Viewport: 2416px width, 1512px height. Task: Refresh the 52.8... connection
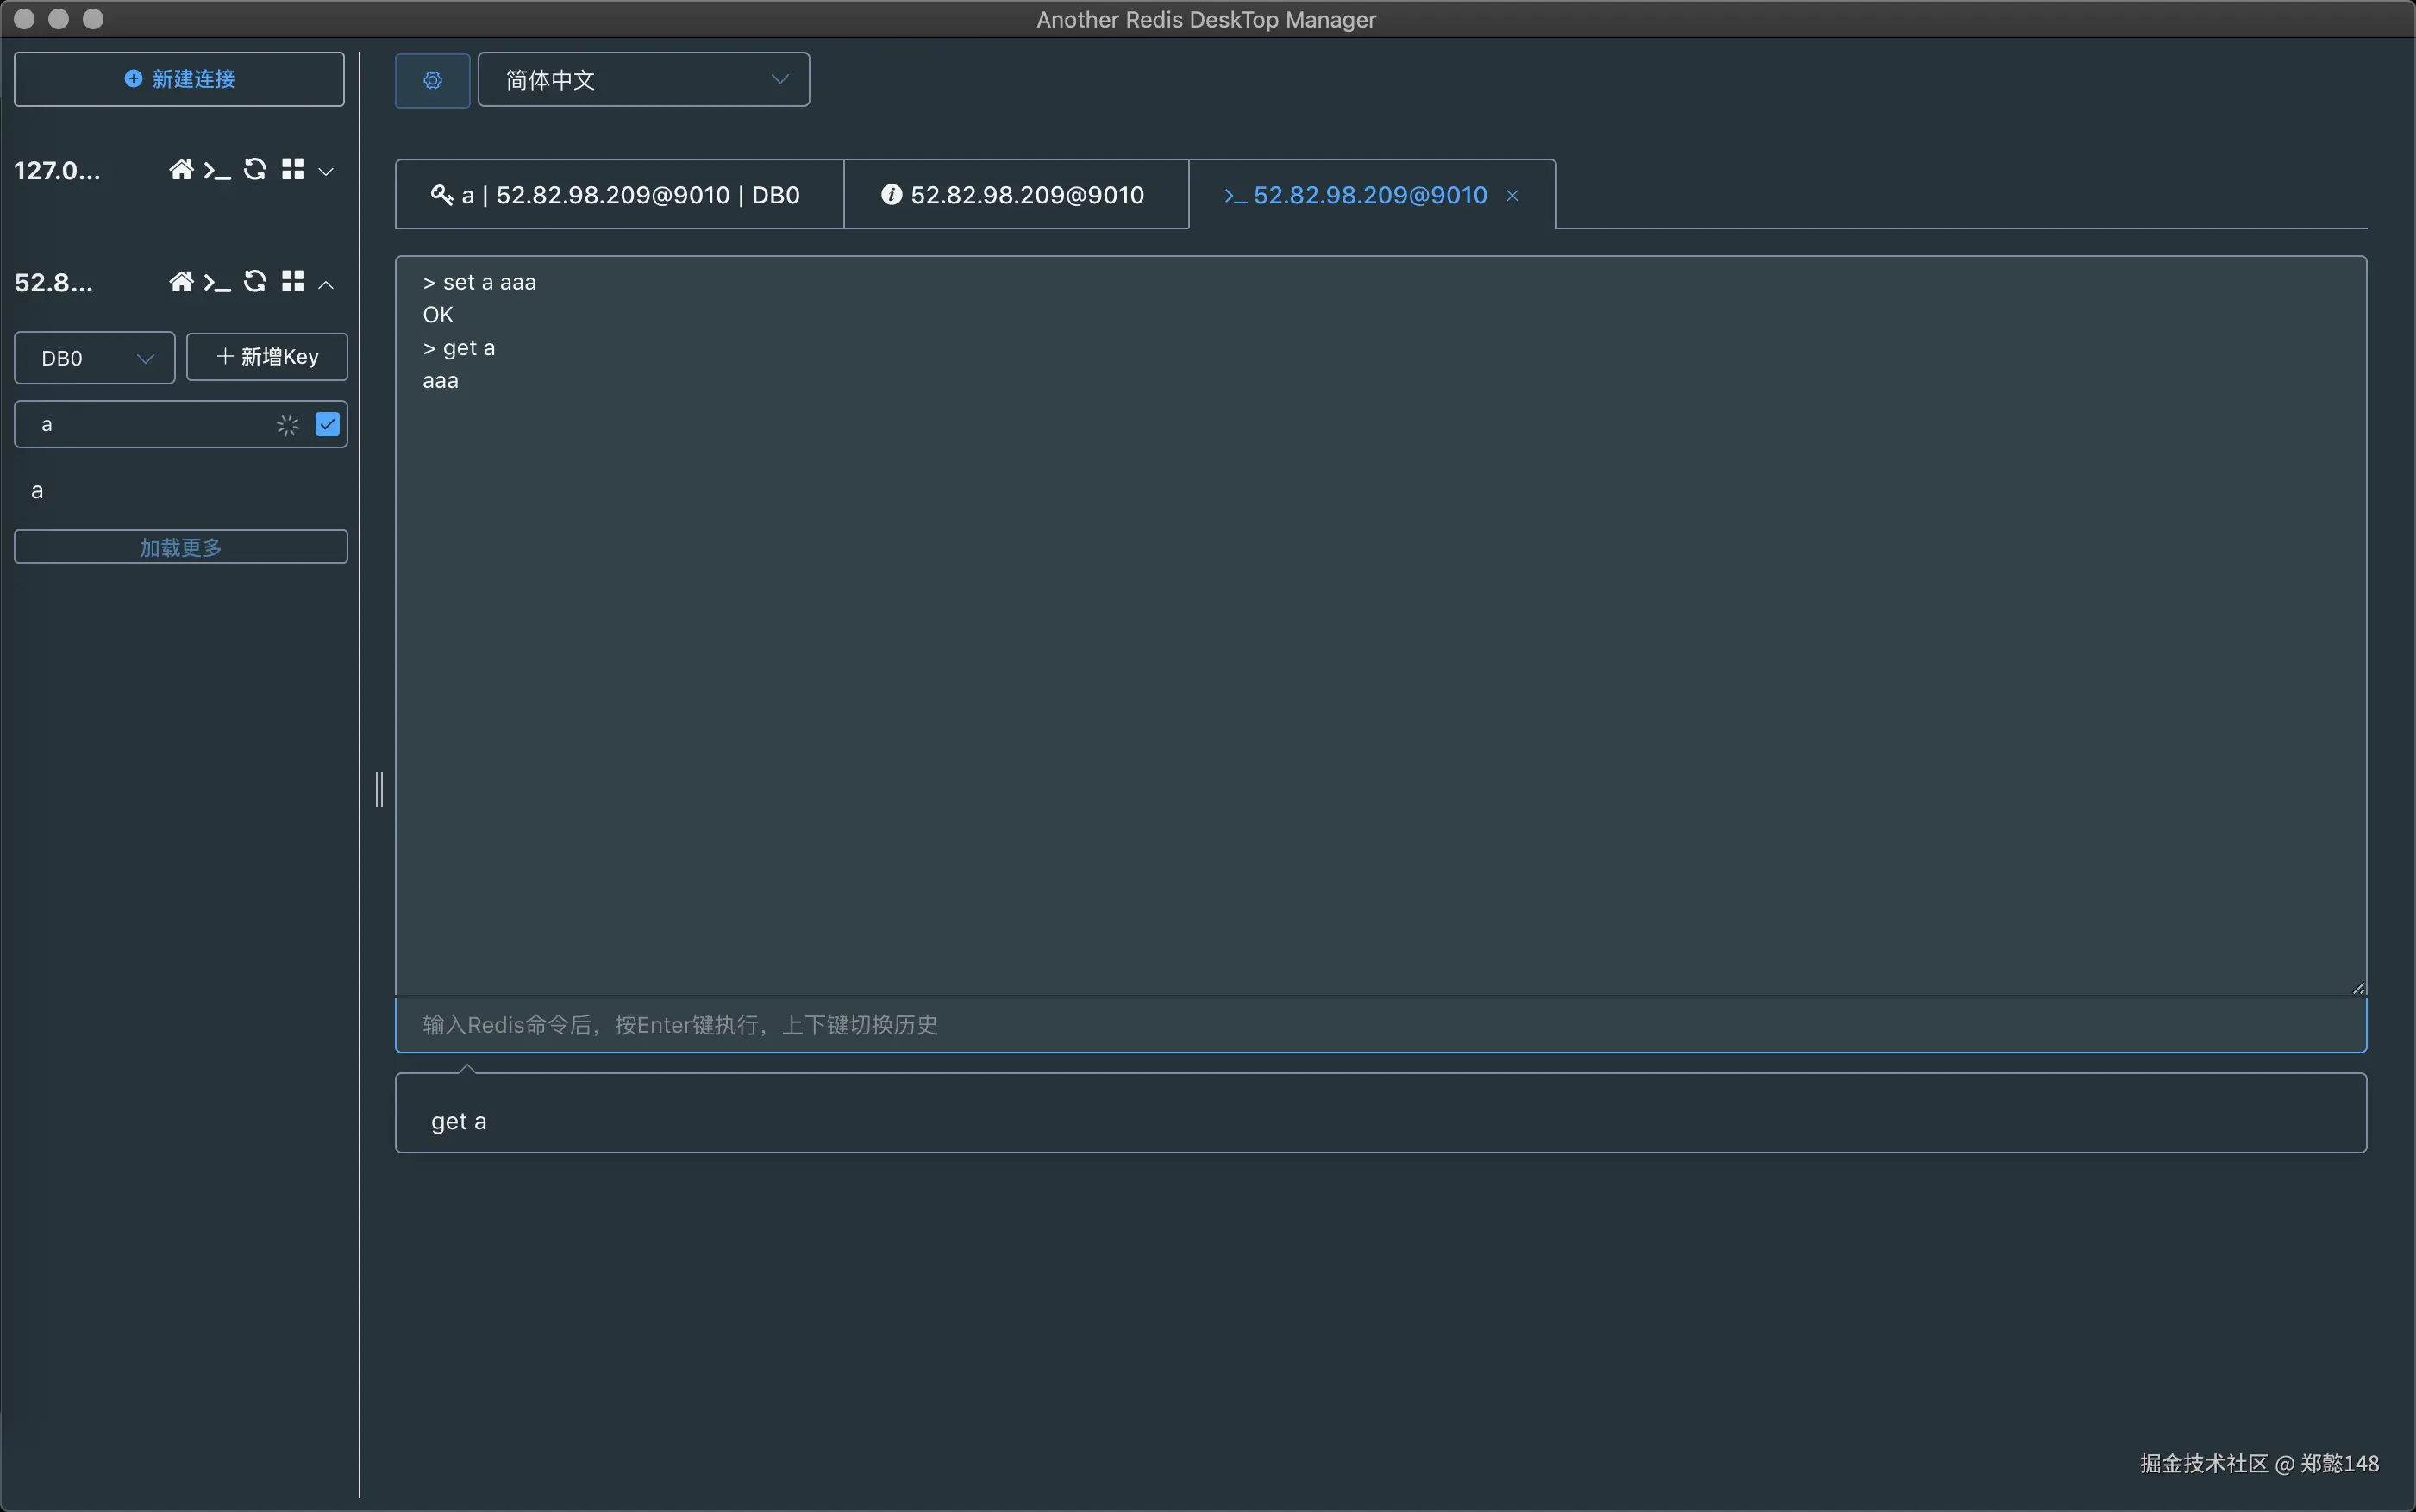click(x=255, y=282)
